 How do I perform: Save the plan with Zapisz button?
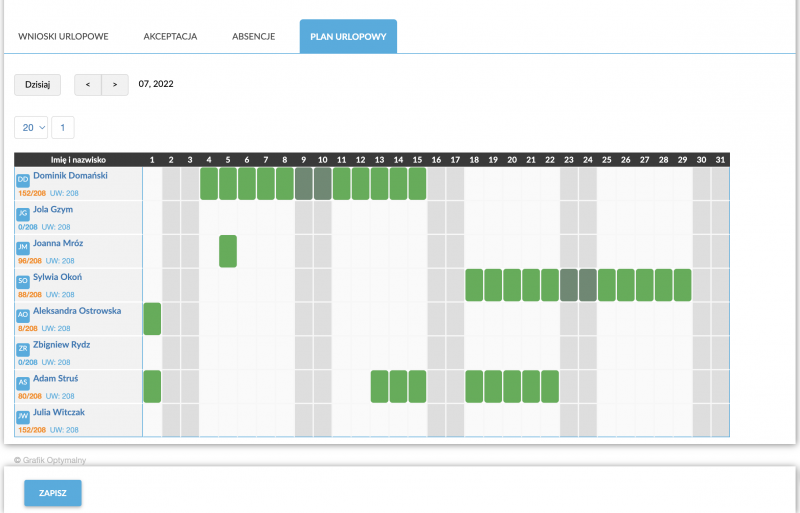pyautogui.click(x=53, y=493)
